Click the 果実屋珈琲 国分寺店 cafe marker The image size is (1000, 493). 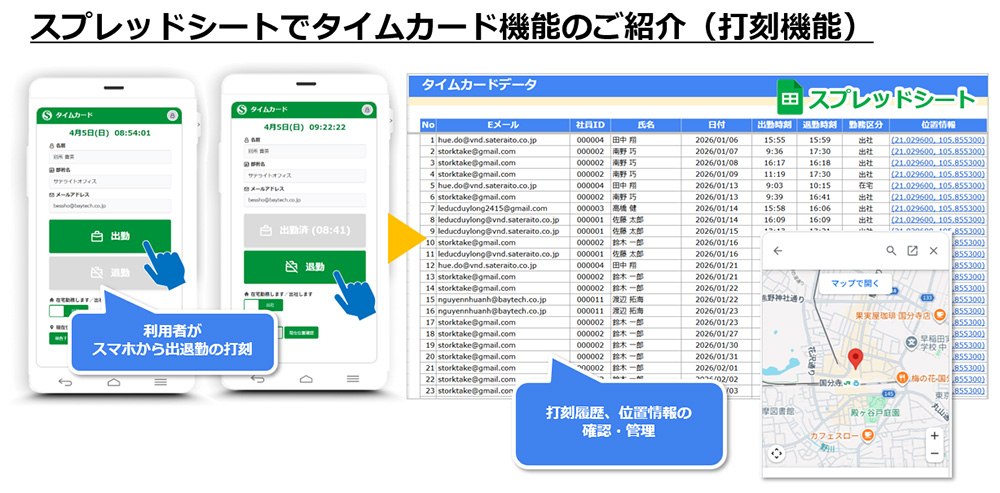coord(939,315)
